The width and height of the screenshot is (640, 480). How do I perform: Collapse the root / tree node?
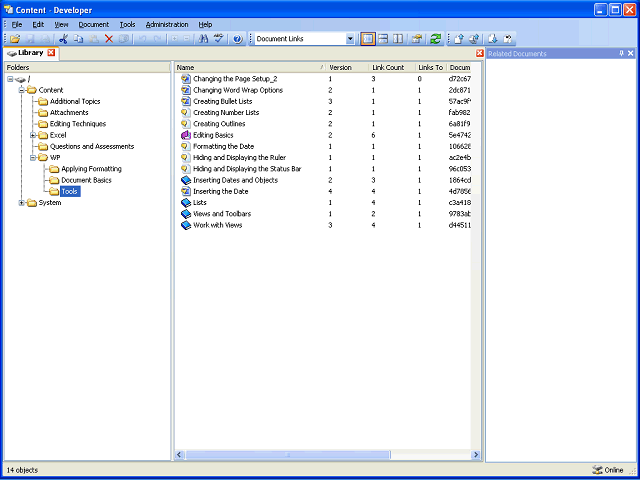(x=11, y=79)
